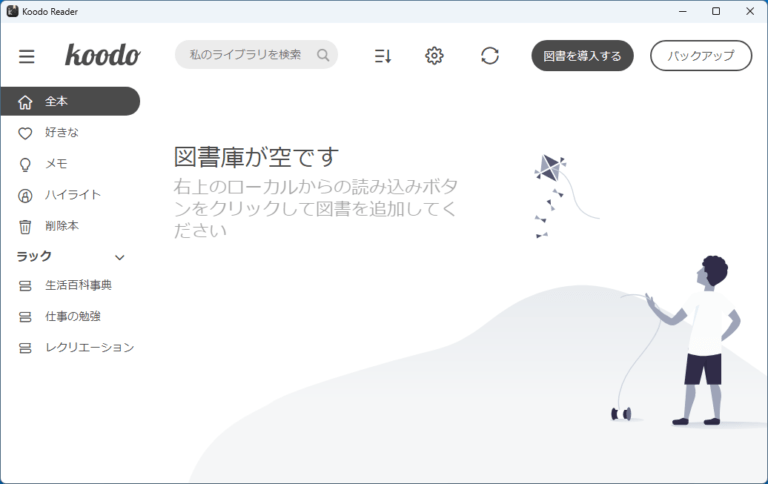Click shelf icon beside レクリエーション
The width and height of the screenshot is (768, 484).
point(25,348)
